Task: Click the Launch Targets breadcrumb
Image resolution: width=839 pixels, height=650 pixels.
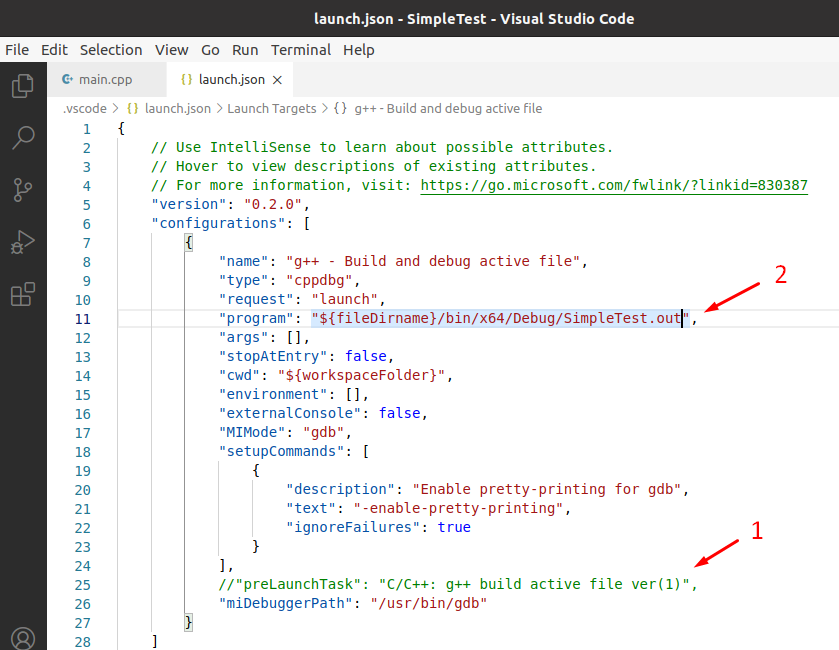Action: click(272, 109)
